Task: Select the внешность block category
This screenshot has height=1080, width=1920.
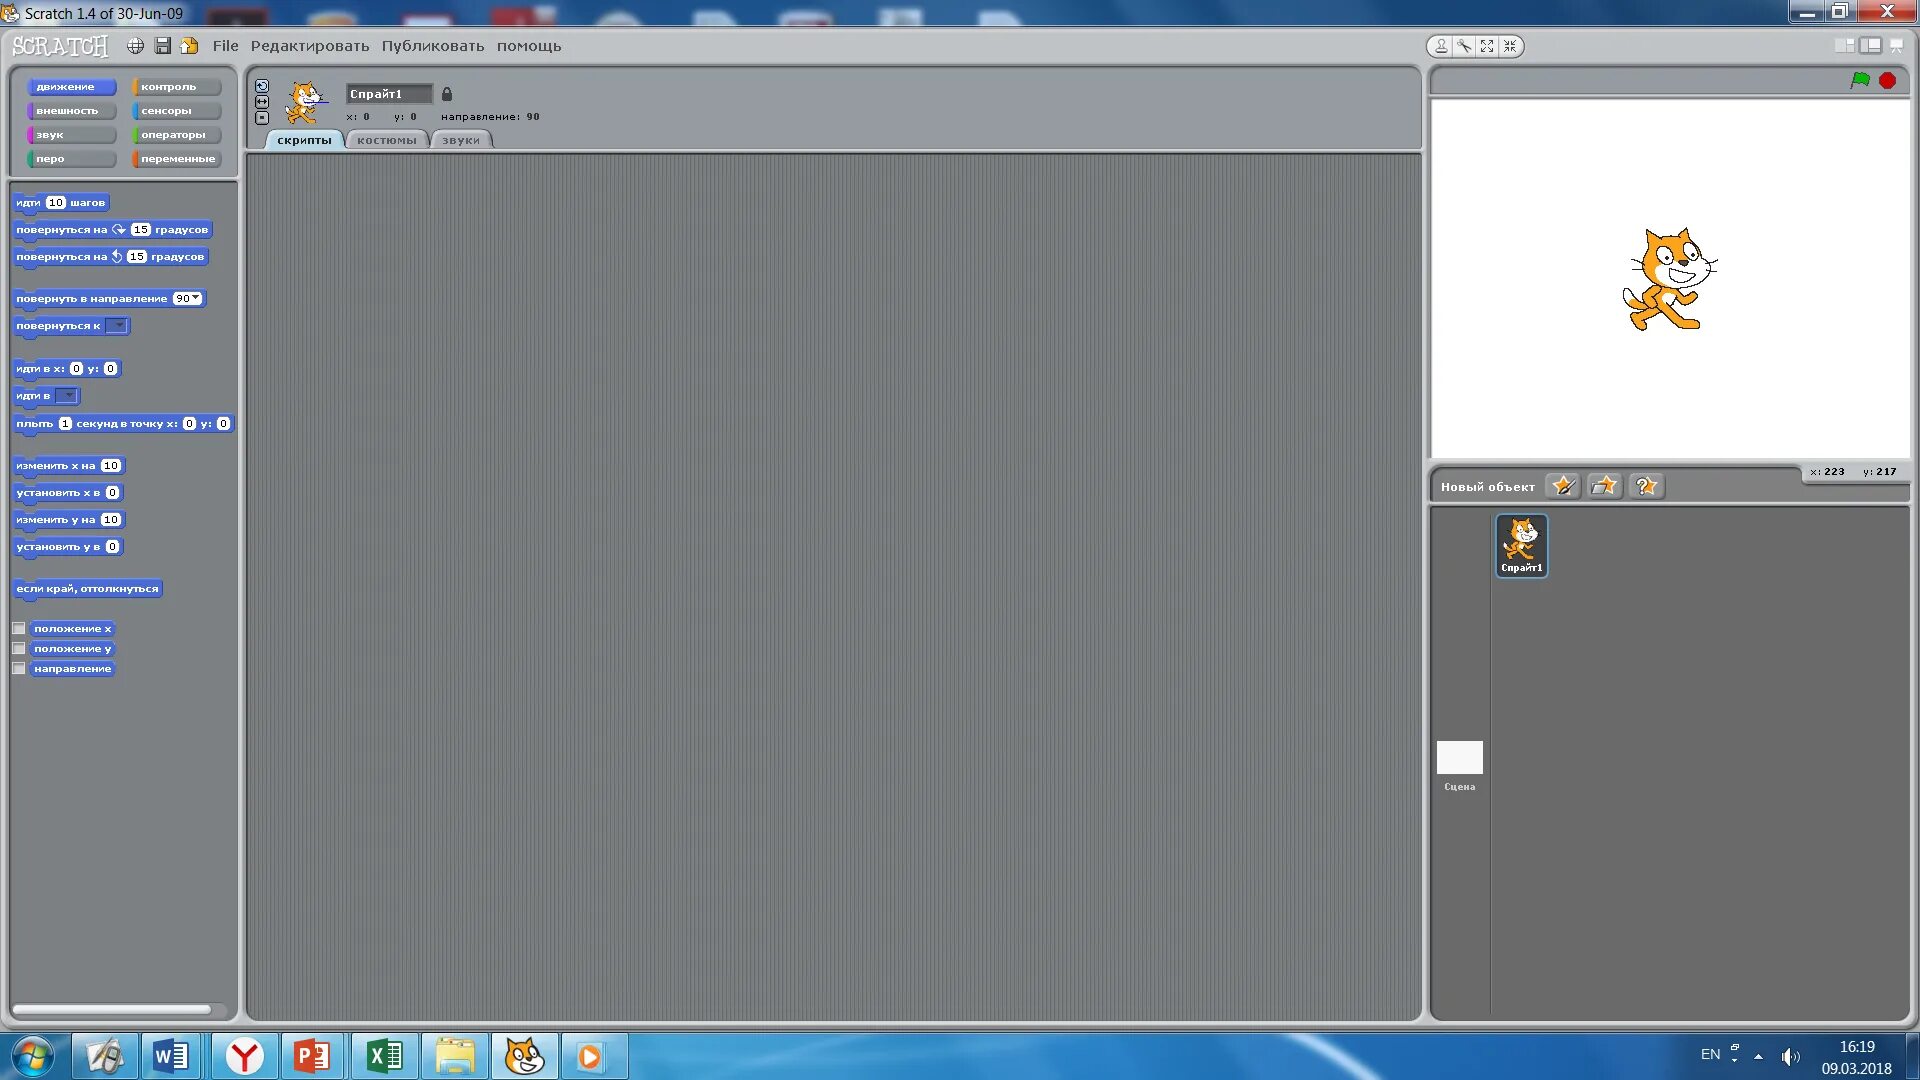Action: 71,111
